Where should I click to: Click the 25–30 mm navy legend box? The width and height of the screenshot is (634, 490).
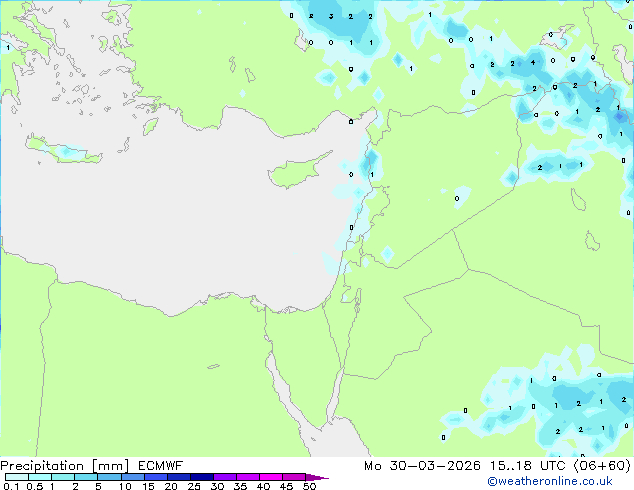tap(202, 477)
